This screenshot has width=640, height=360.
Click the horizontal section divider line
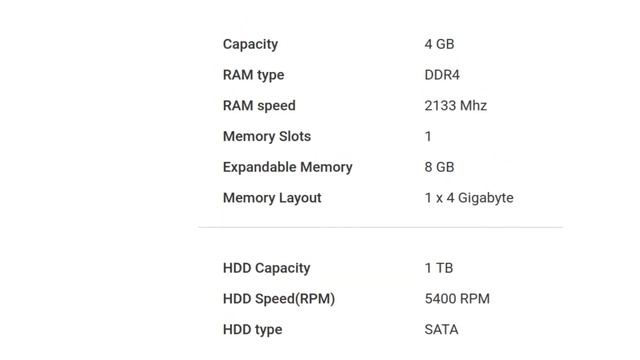click(380, 227)
